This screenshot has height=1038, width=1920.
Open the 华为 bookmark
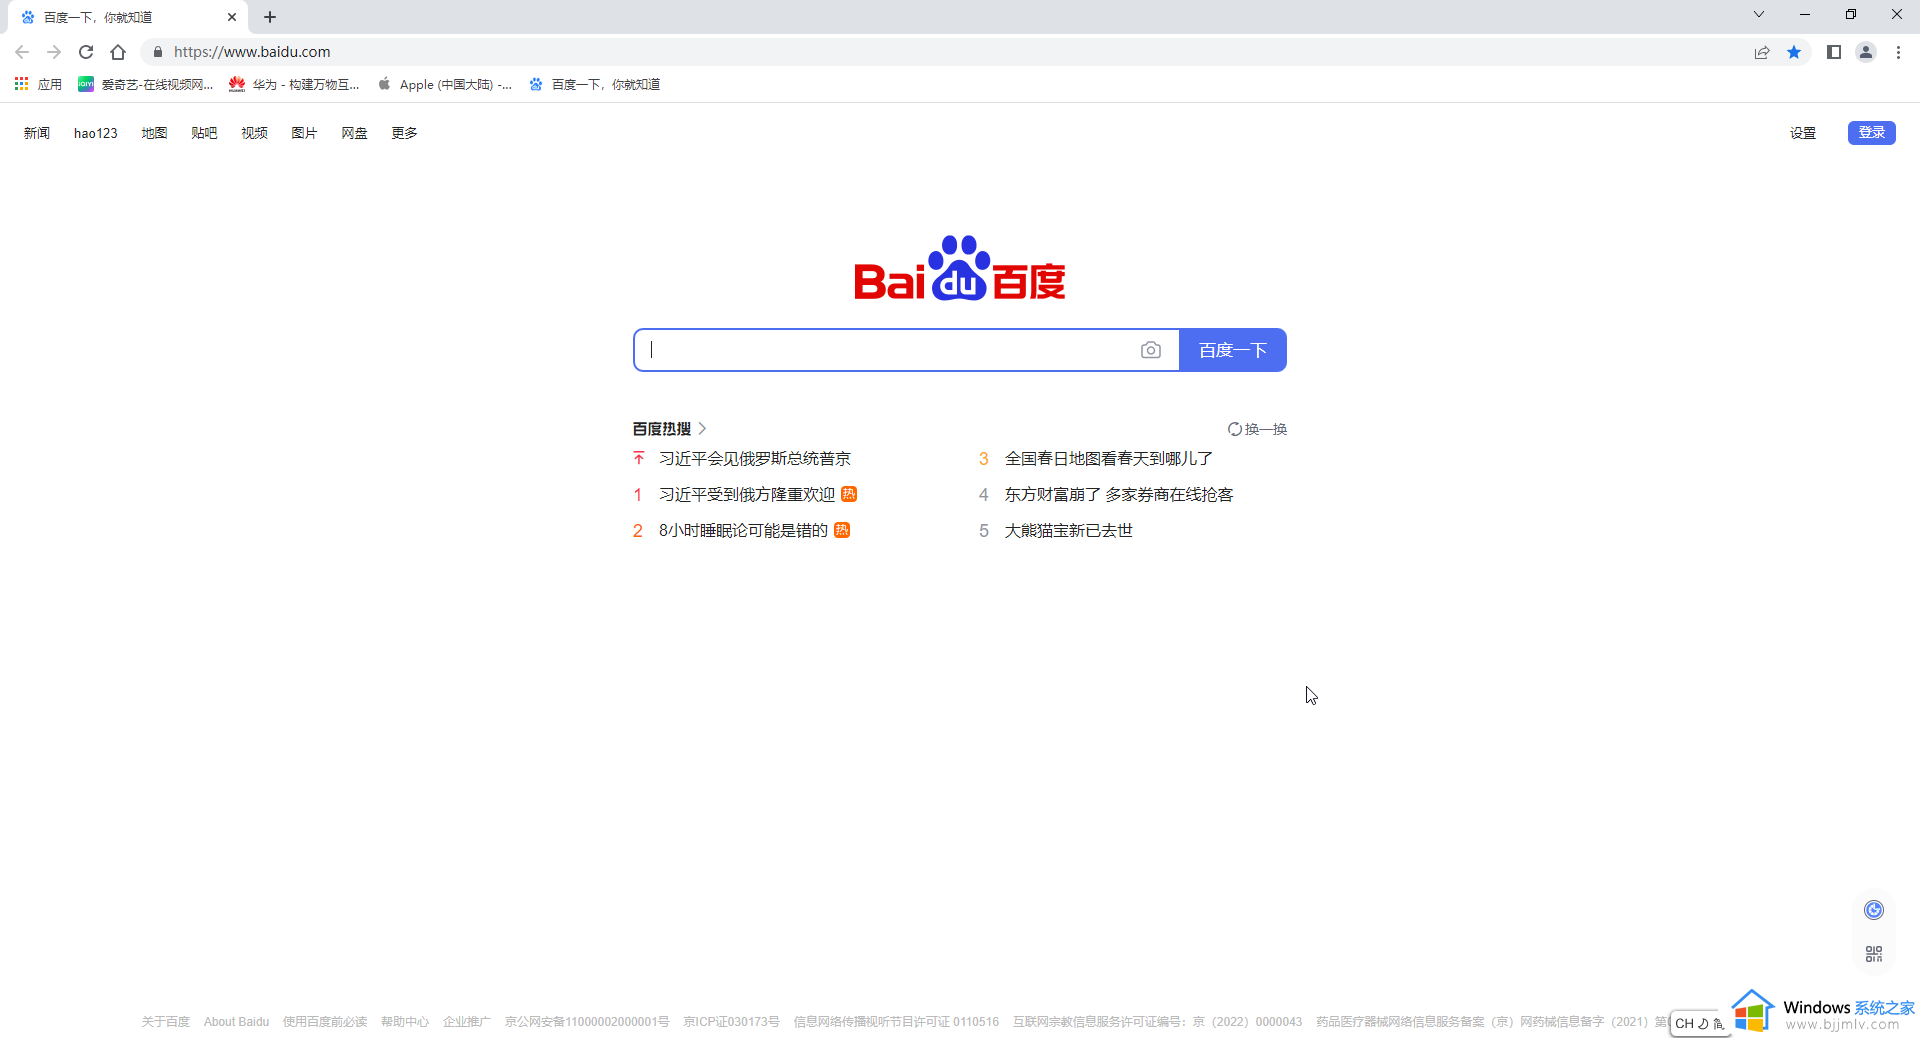(294, 84)
